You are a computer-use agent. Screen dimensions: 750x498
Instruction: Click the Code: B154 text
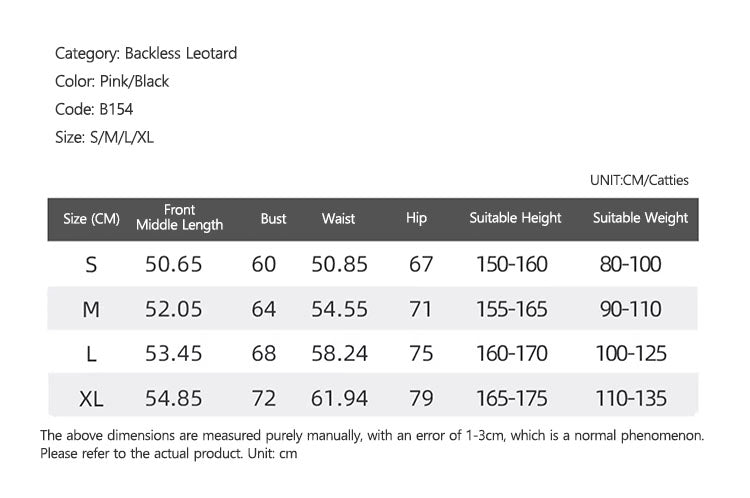coord(94,109)
